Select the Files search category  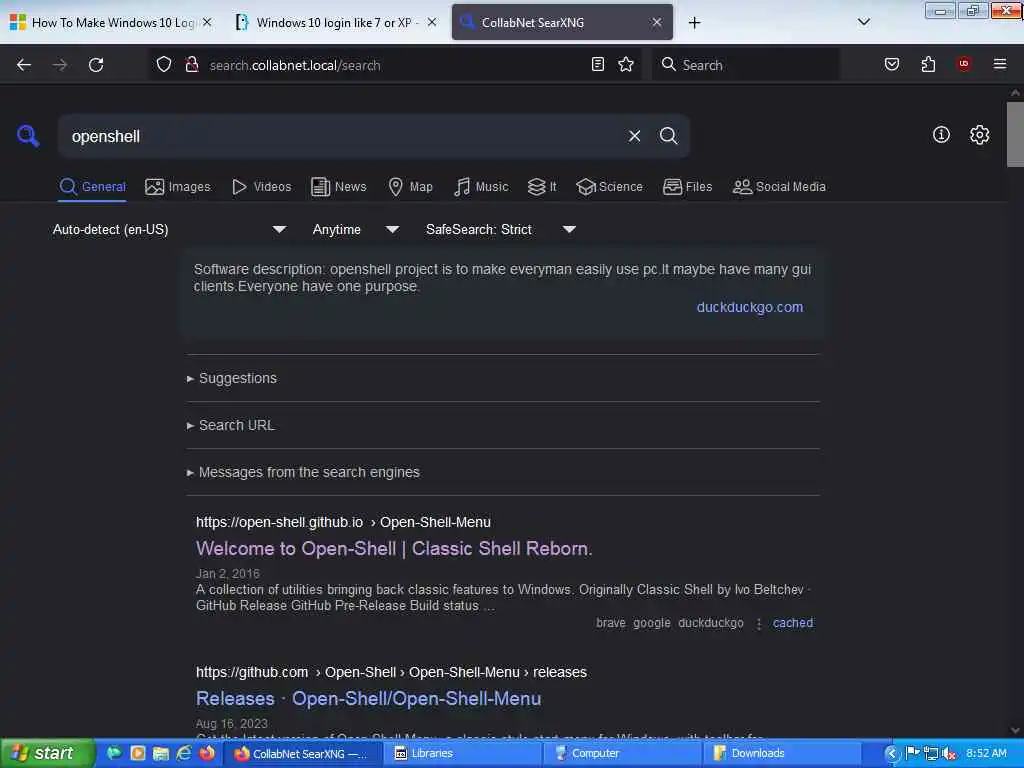[687, 187]
